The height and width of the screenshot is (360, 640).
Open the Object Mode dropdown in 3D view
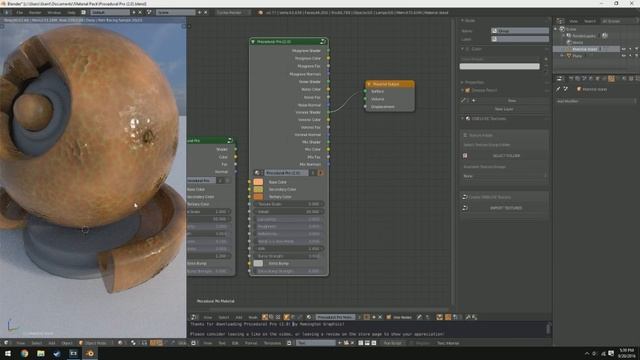96,343
